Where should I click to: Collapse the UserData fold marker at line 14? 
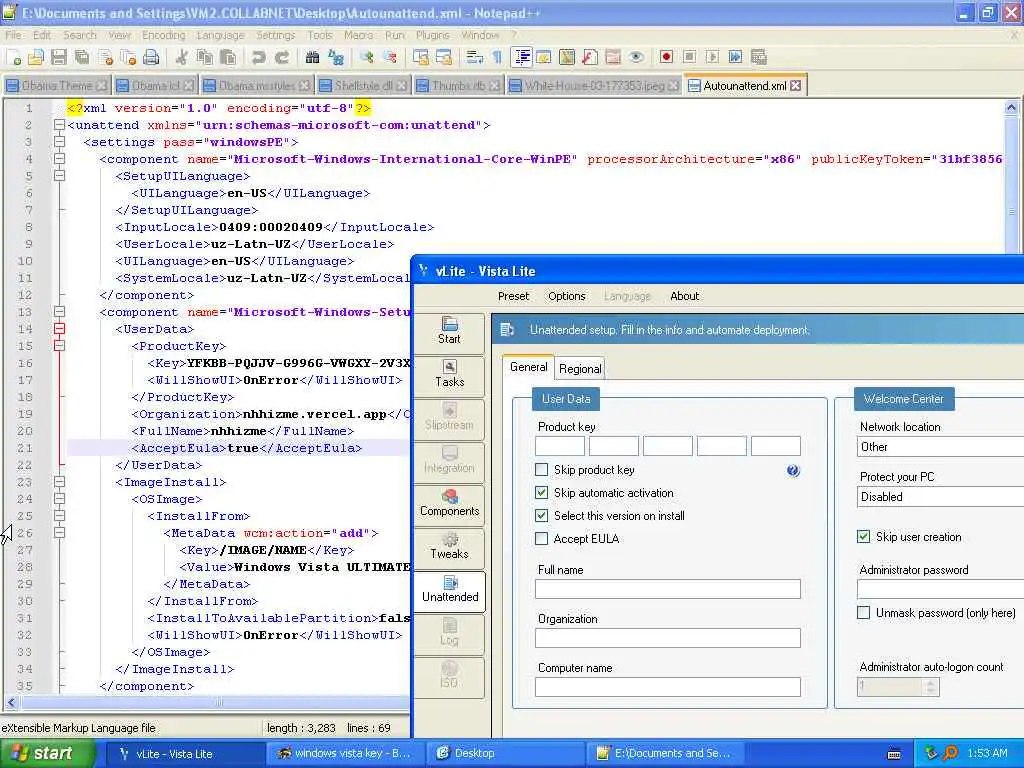pos(59,328)
